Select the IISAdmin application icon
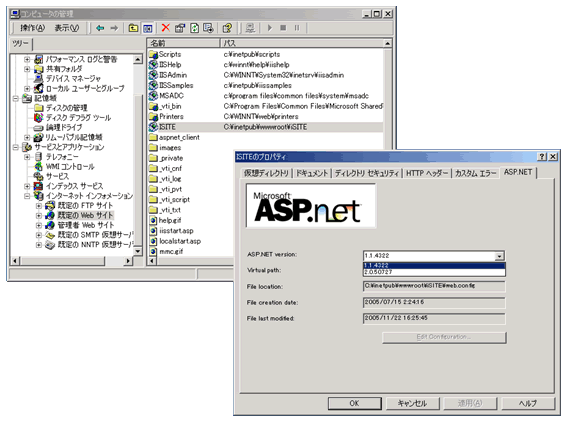This screenshot has height=425, width=569. [153, 75]
